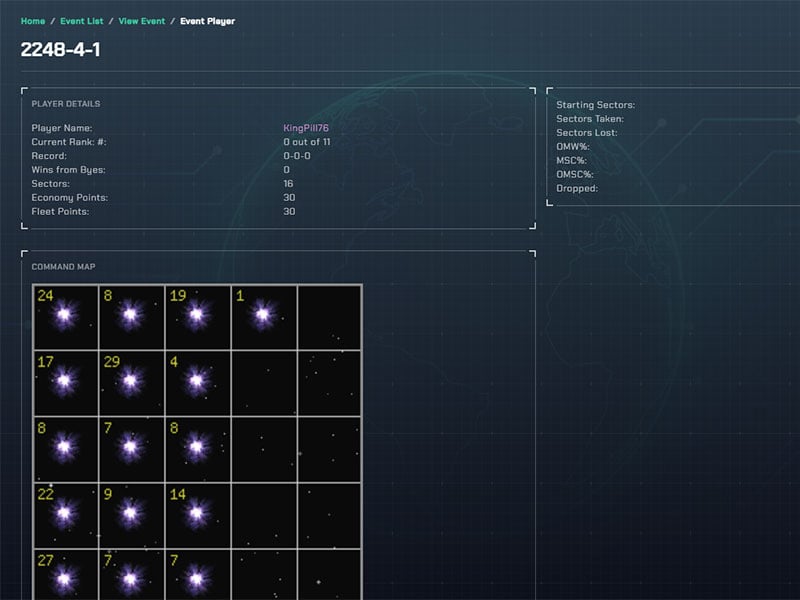Click the star icon in sector 14
The image size is (800, 600).
coord(198,513)
